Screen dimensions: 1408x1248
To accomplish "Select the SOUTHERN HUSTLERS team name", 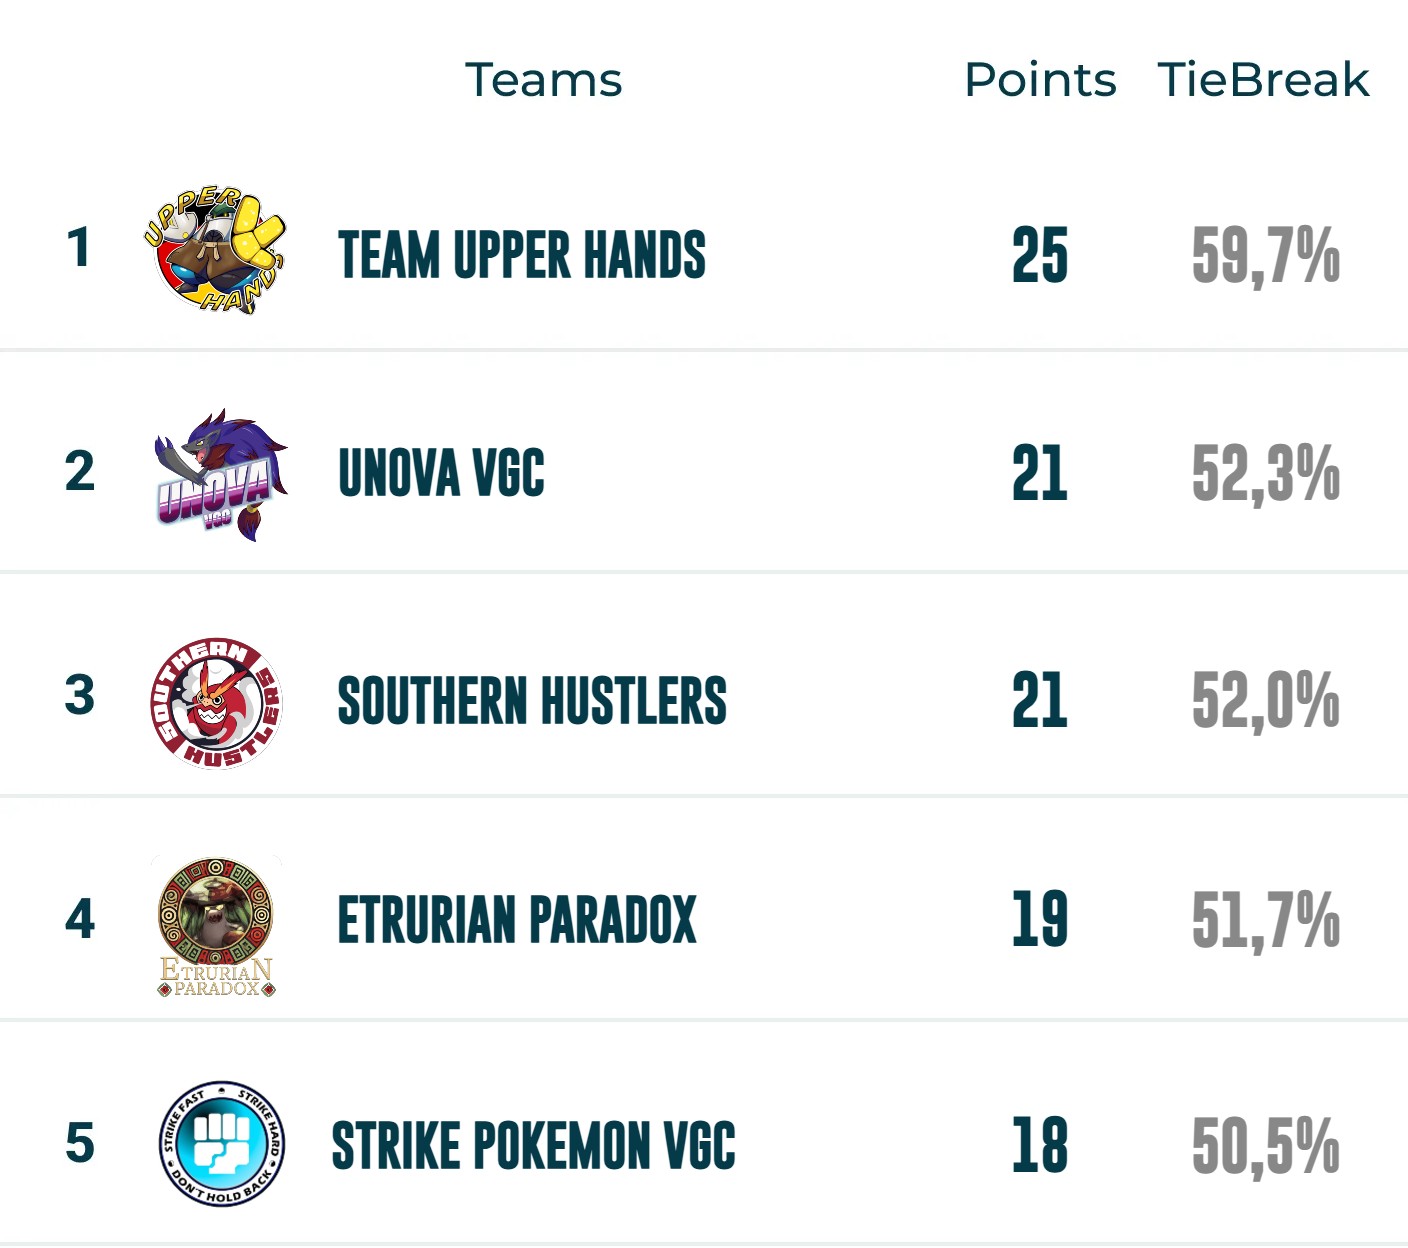I will coord(532,700).
